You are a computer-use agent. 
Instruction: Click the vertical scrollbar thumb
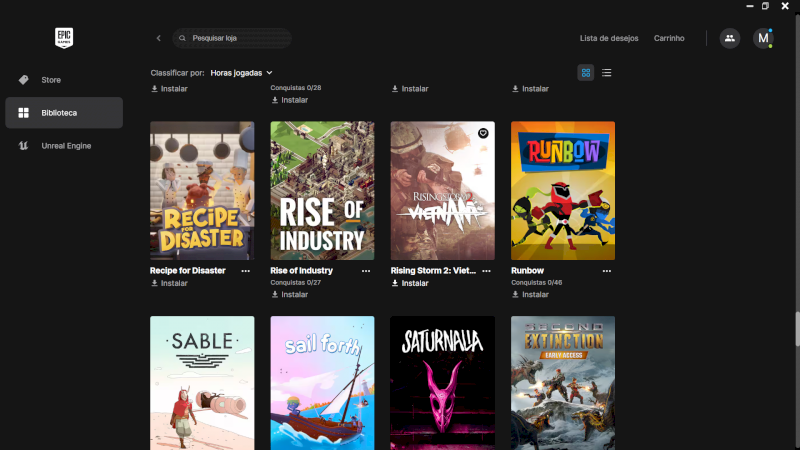(x=796, y=329)
